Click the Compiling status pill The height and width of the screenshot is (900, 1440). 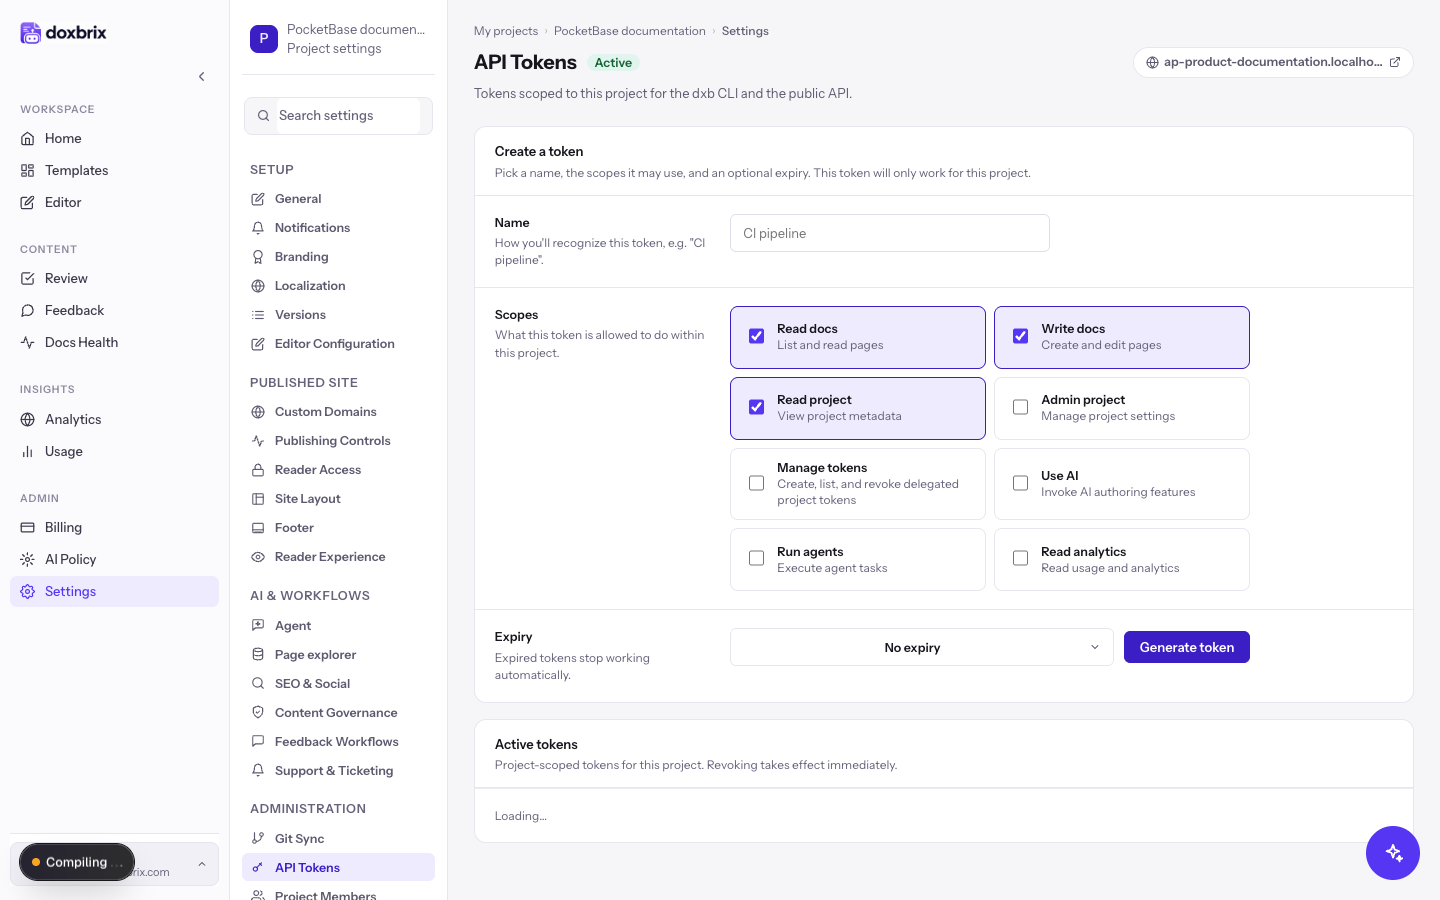[x=77, y=862]
